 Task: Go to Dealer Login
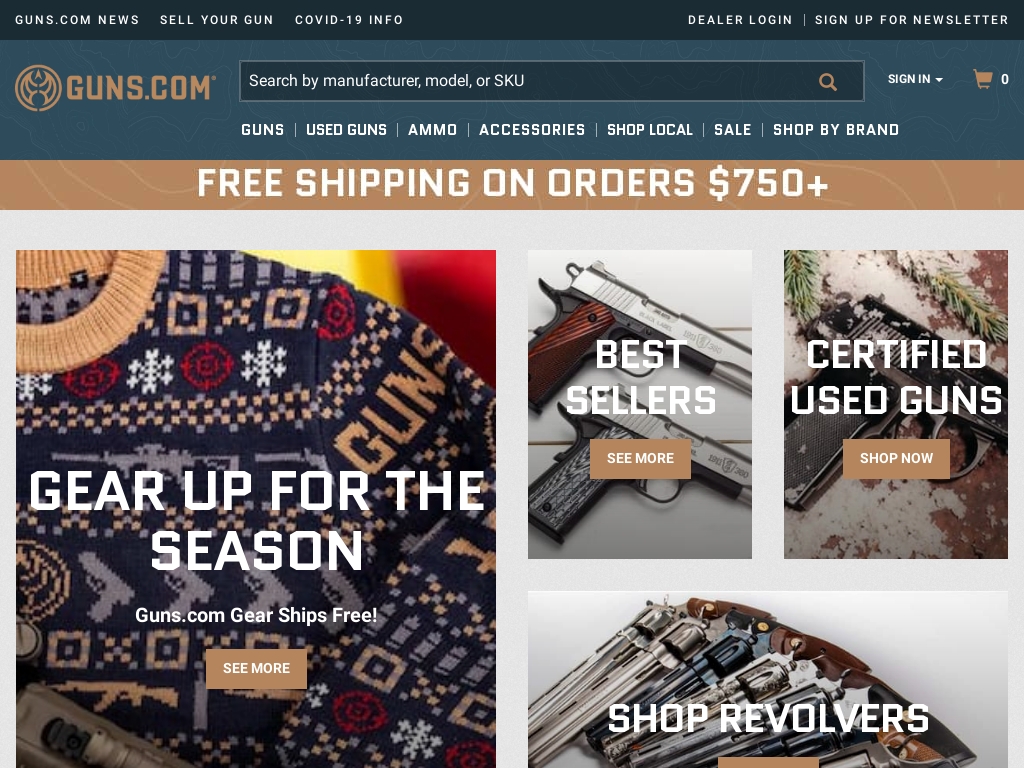(x=740, y=20)
